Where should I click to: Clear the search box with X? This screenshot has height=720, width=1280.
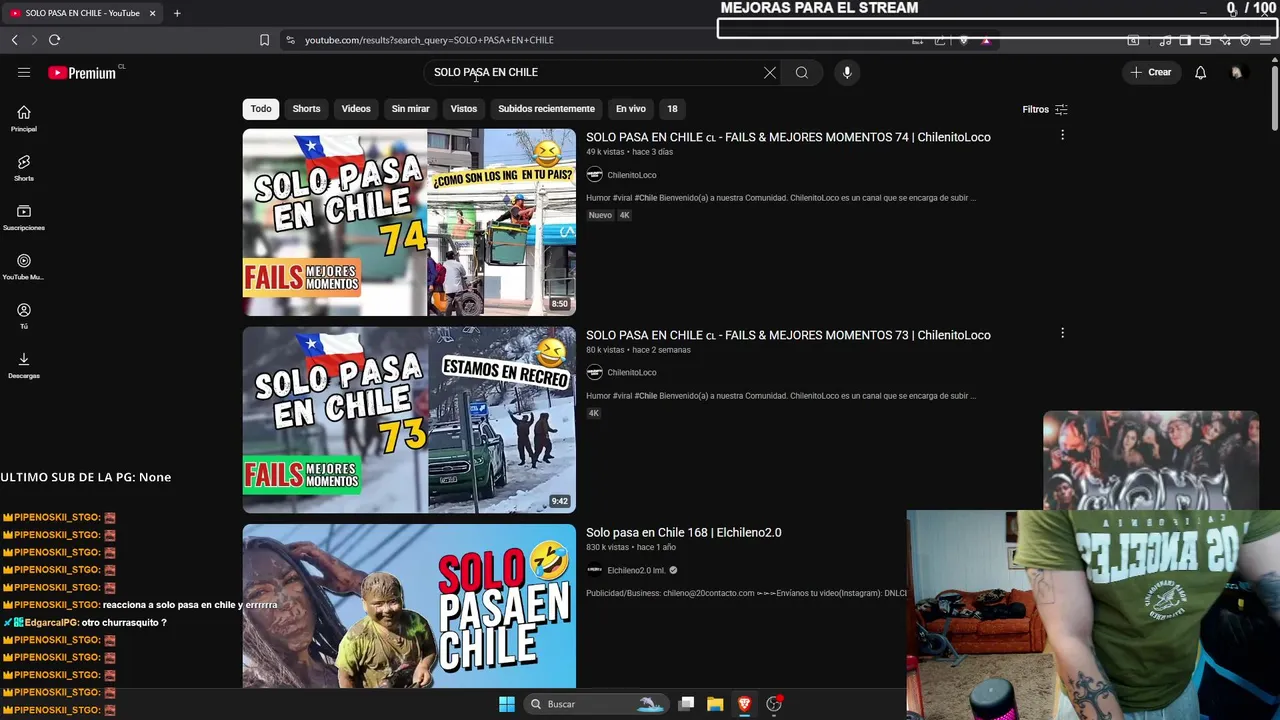pos(770,72)
